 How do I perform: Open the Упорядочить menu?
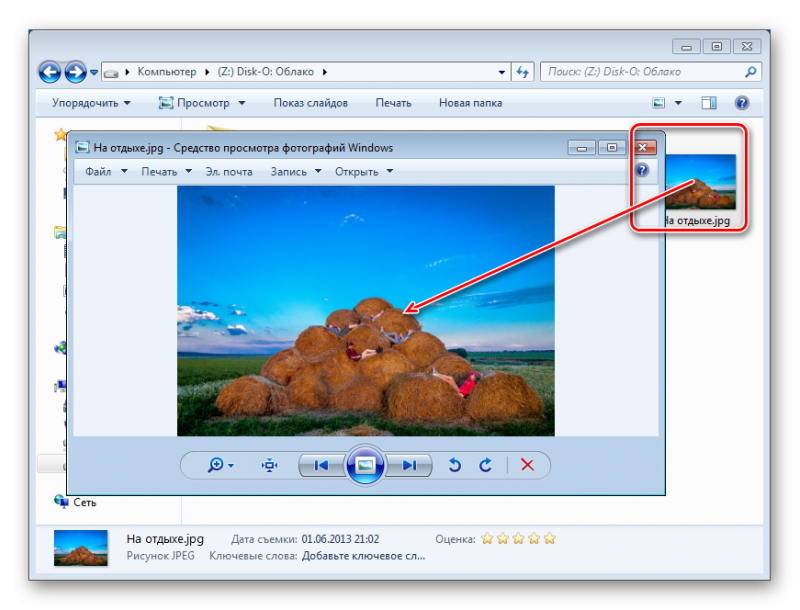[91, 103]
